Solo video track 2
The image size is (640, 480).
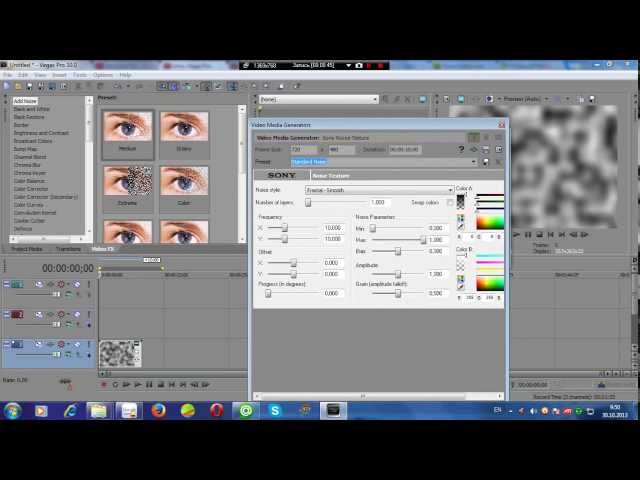coord(89,314)
